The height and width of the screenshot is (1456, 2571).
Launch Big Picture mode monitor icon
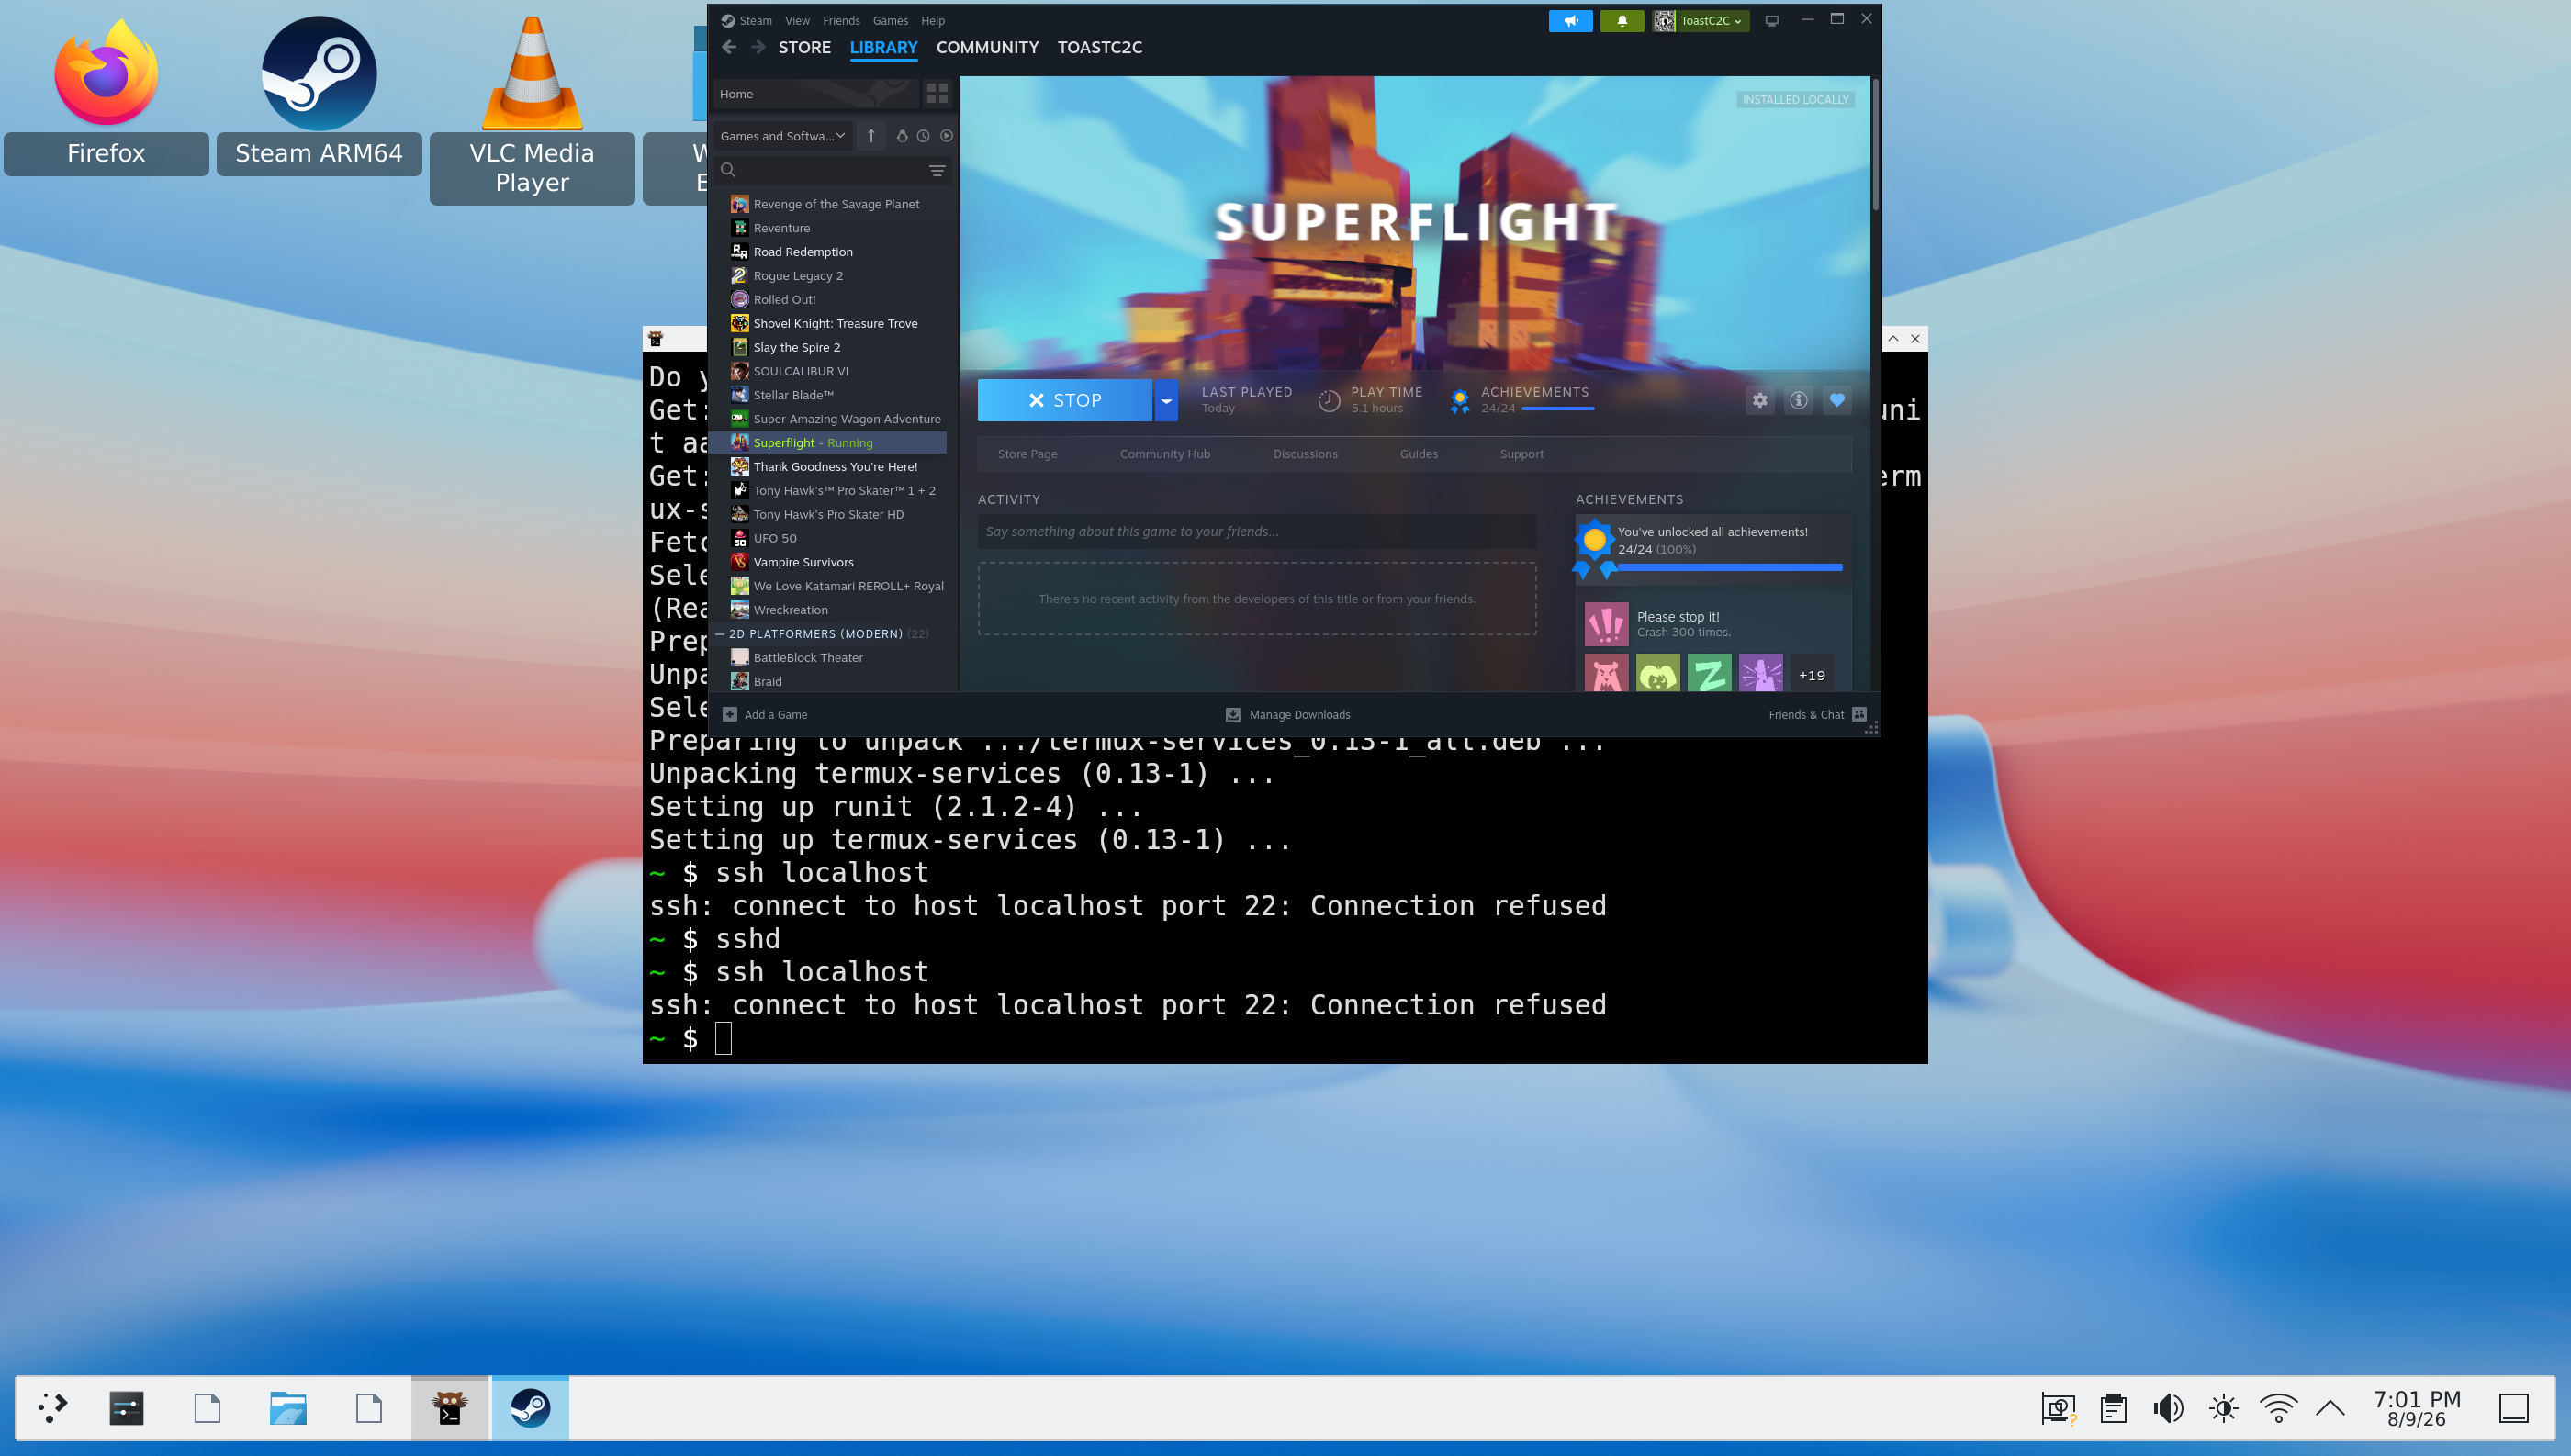[x=1771, y=20]
